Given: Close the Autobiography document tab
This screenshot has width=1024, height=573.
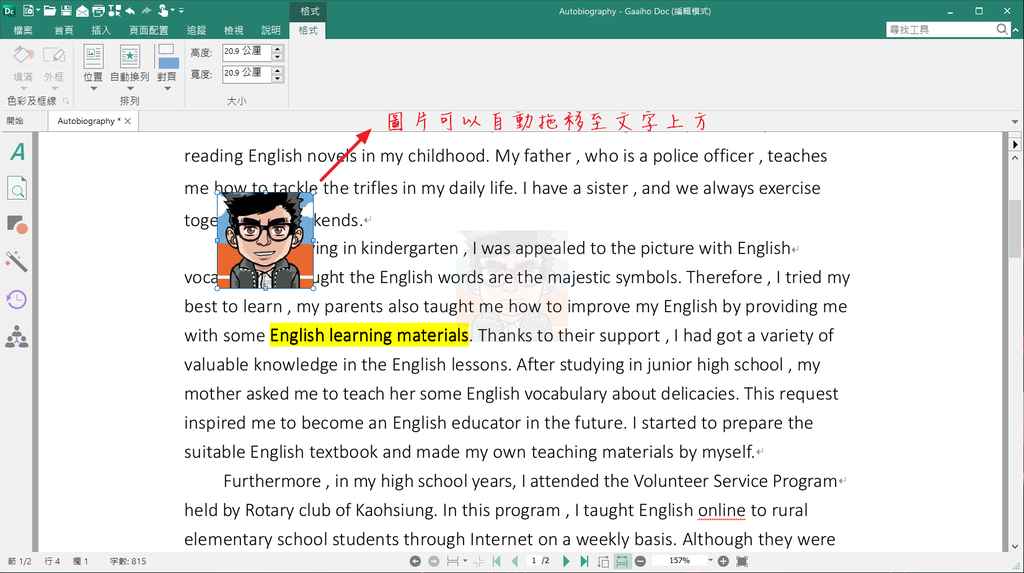Looking at the screenshot, I should coord(129,121).
